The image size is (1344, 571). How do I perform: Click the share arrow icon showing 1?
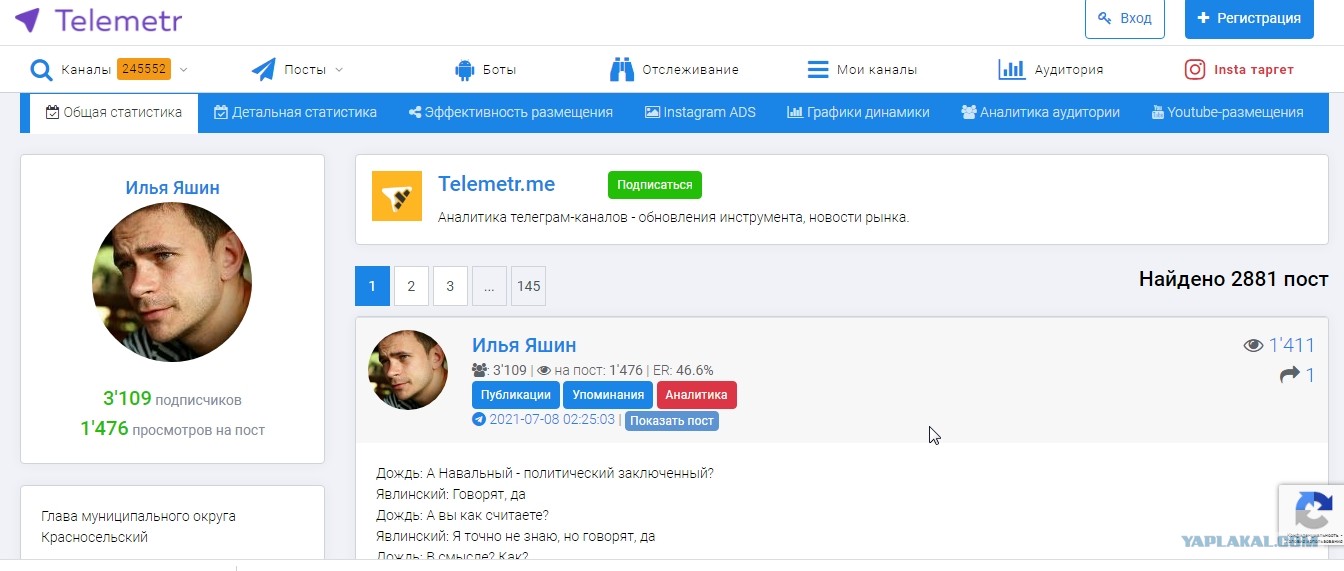[x=1290, y=375]
